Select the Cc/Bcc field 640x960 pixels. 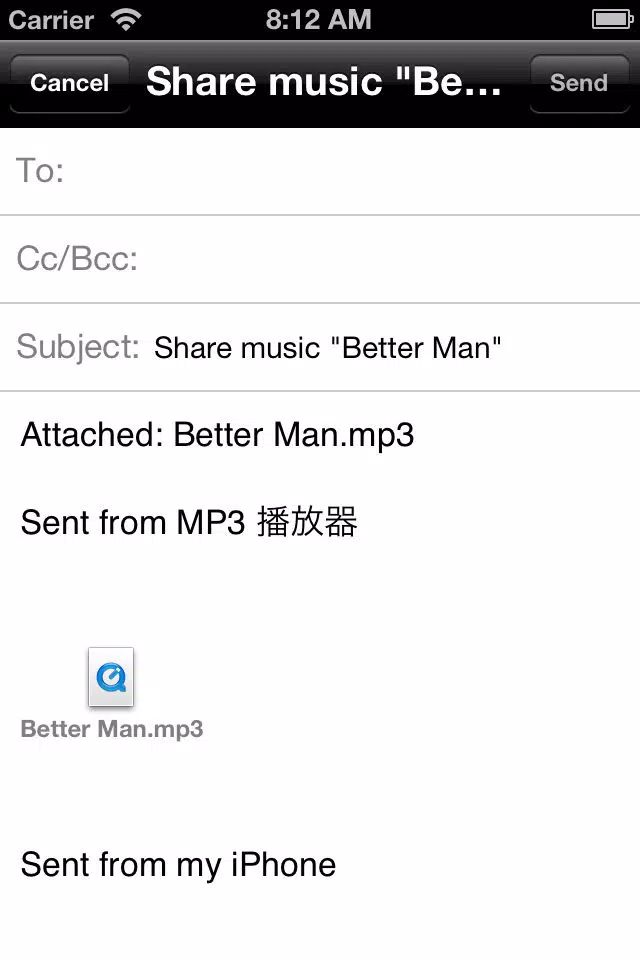pyautogui.click(x=320, y=259)
